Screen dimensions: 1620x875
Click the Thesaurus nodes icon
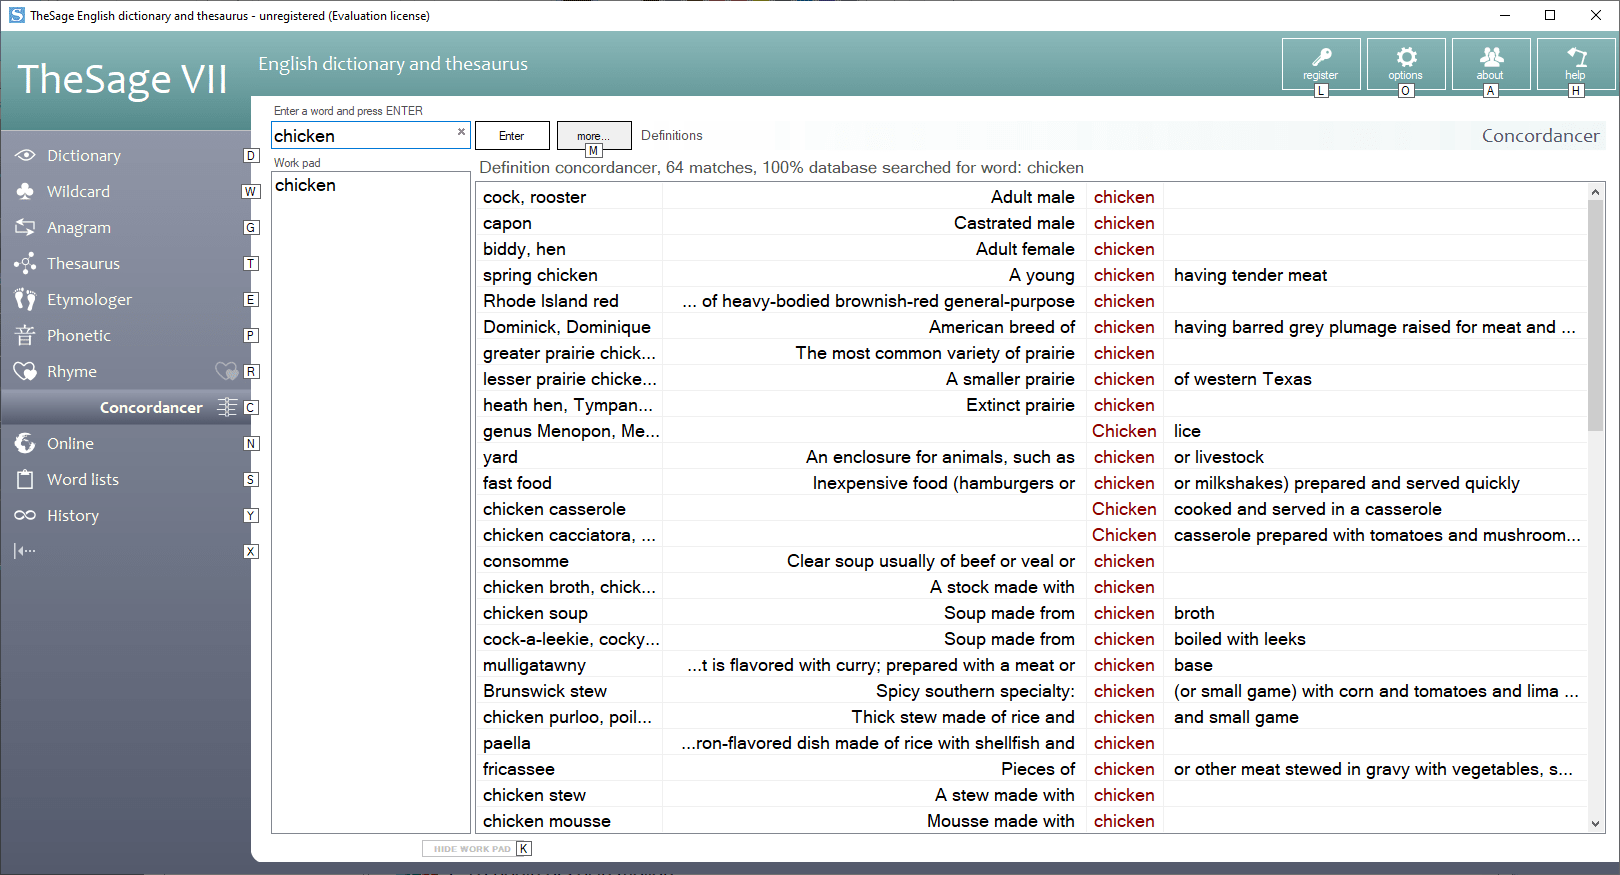pos(25,263)
